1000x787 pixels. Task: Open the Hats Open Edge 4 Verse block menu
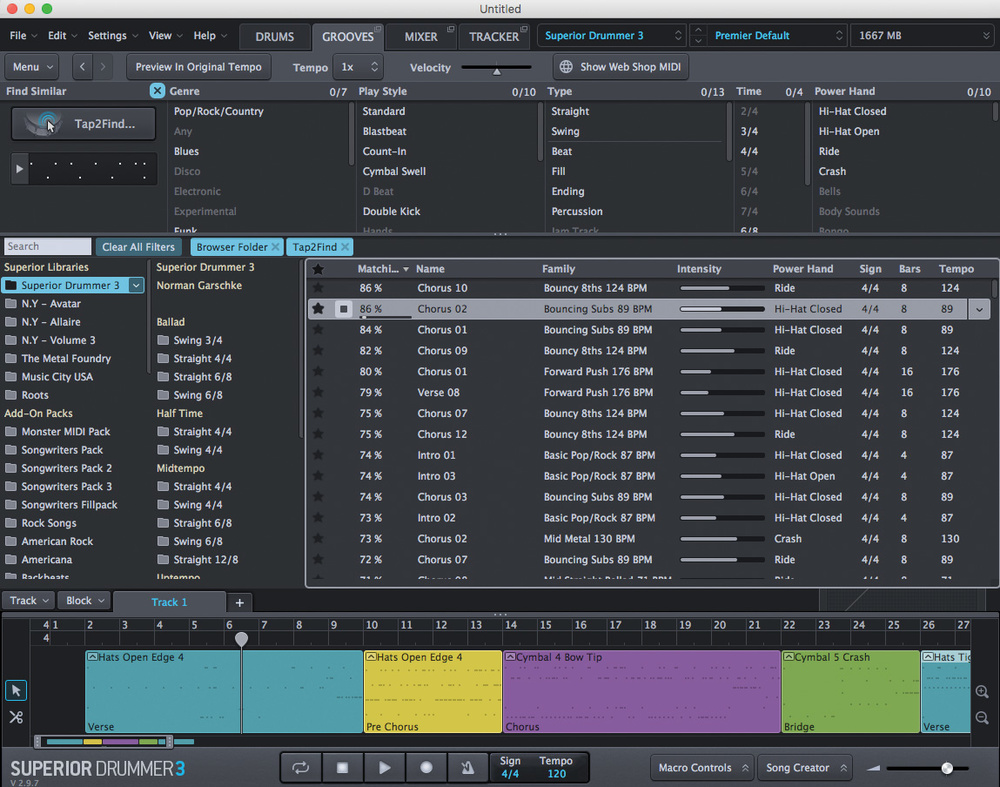pyautogui.click(x=92, y=657)
